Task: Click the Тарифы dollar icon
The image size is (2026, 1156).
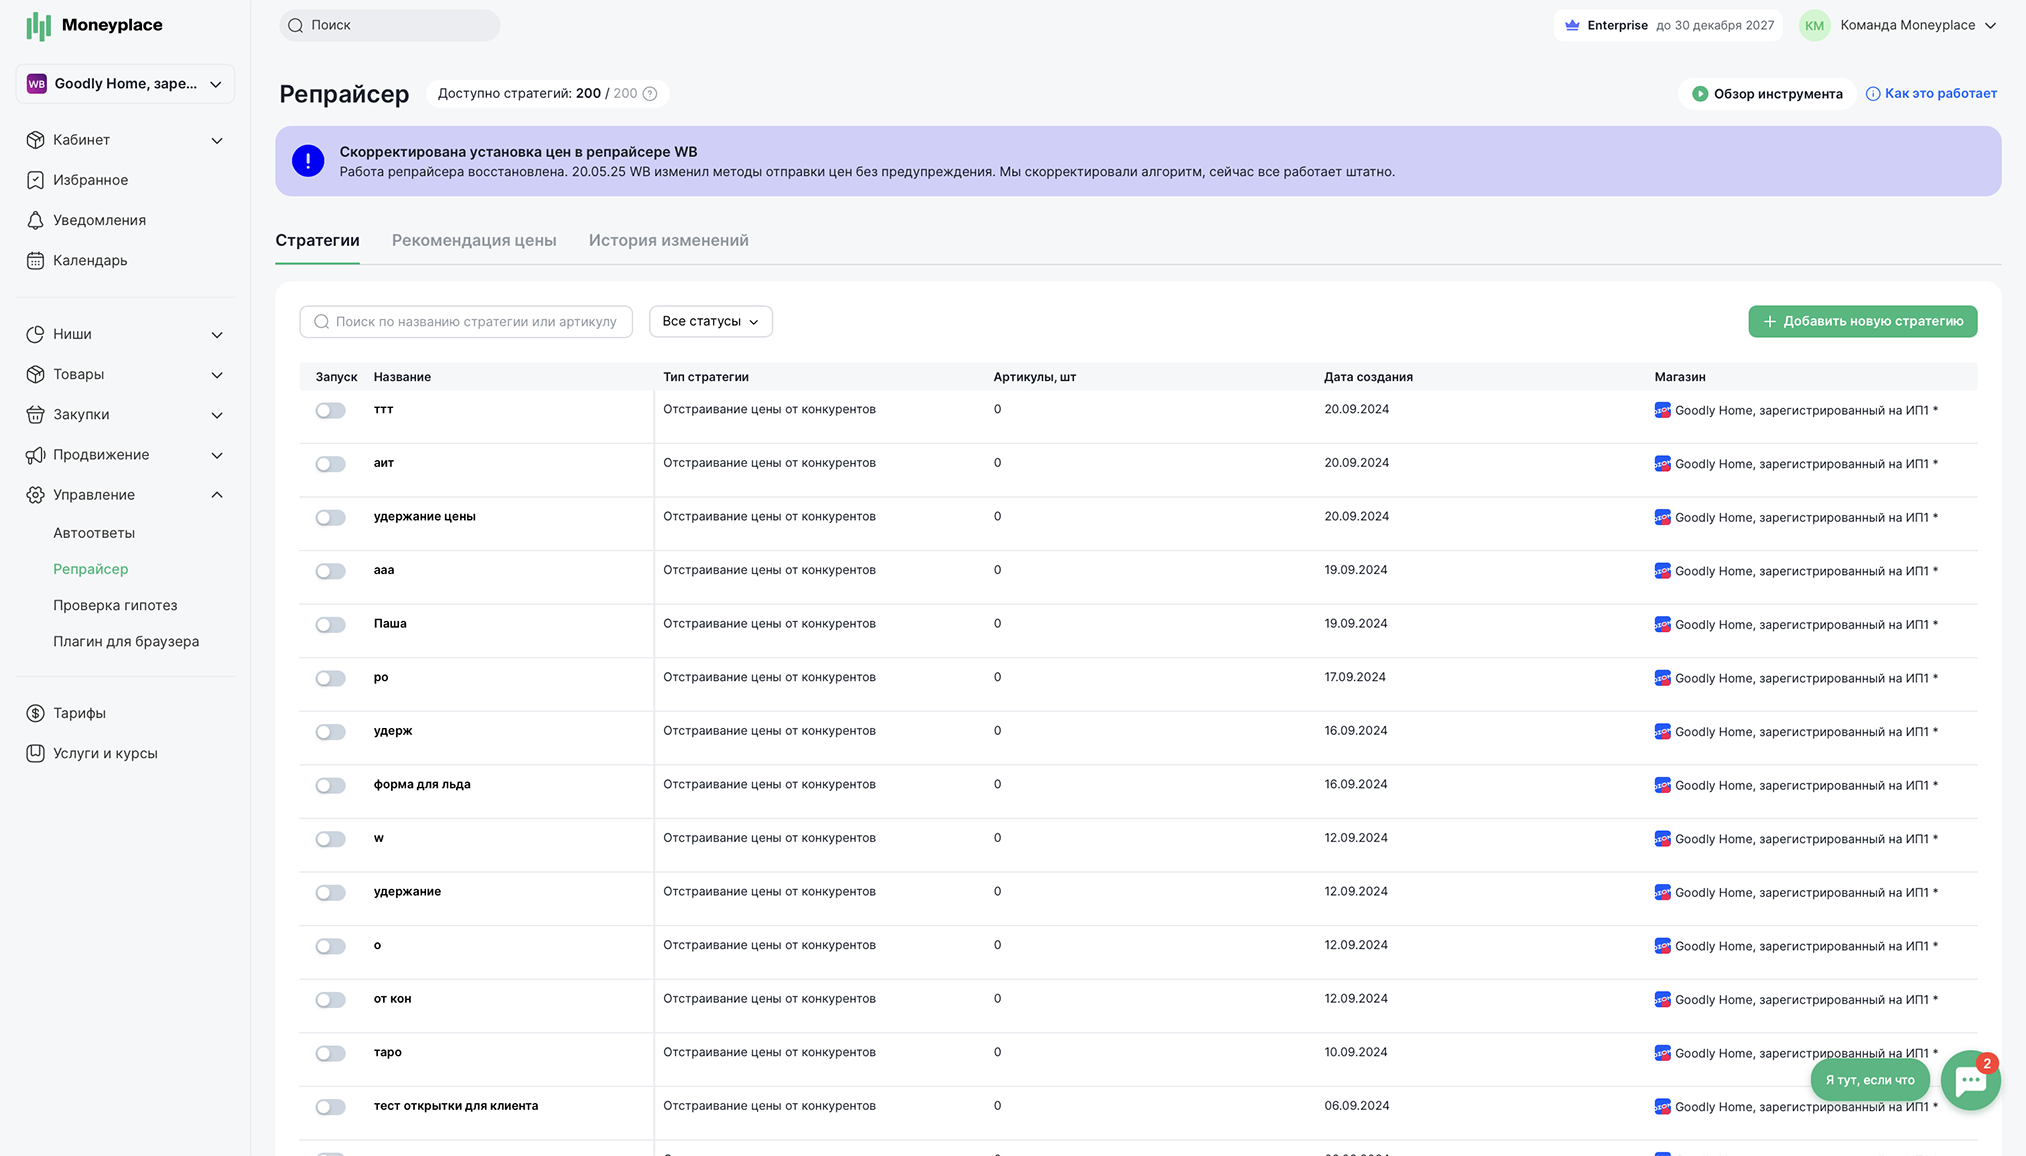Action: point(35,713)
